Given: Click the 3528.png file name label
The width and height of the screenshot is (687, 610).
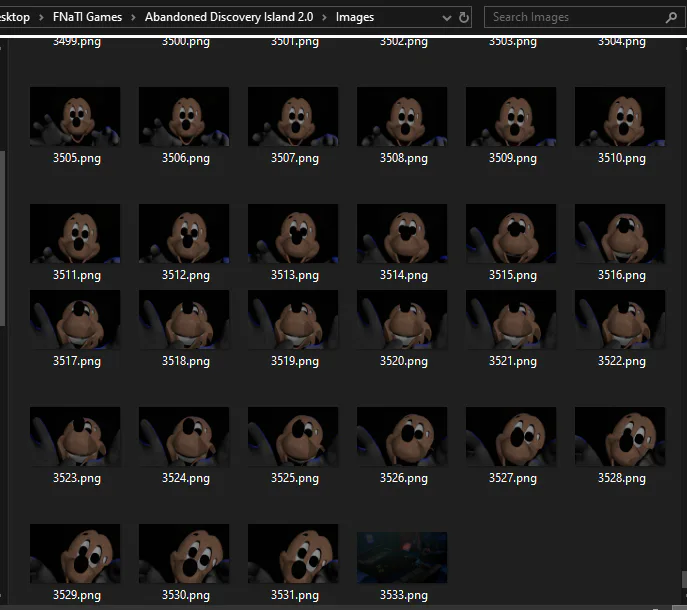Looking at the screenshot, I should pos(622,478).
